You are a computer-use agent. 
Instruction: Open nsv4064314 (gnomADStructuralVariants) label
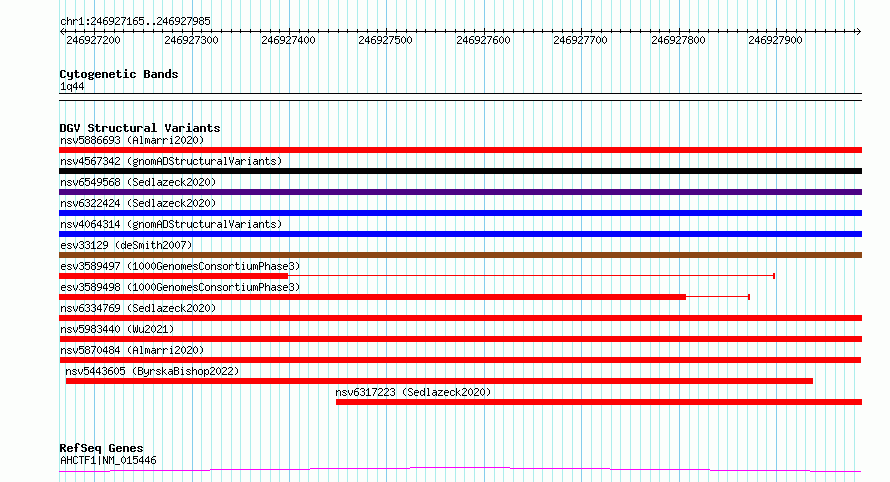tap(171, 224)
